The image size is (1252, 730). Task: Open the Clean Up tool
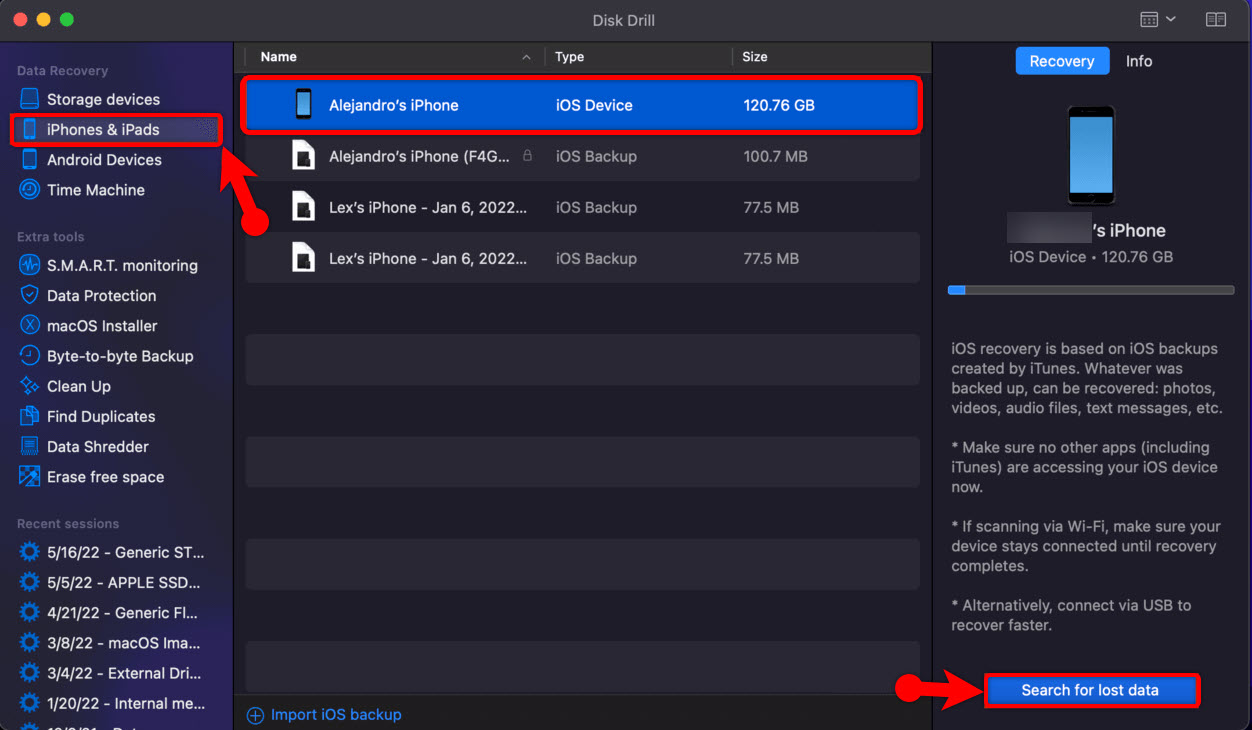[x=78, y=386]
